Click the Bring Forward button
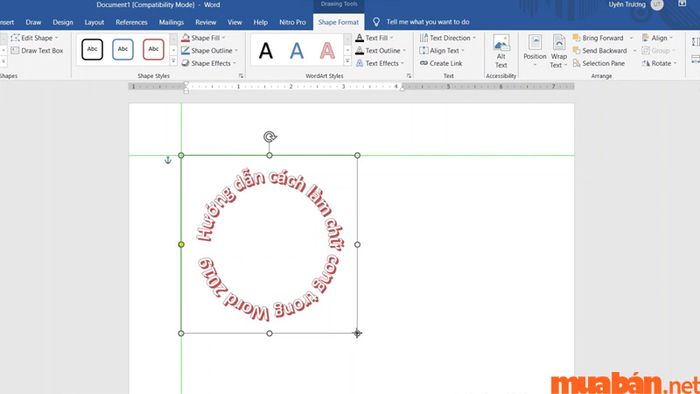700x394 pixels. click(x=598, y=38)
